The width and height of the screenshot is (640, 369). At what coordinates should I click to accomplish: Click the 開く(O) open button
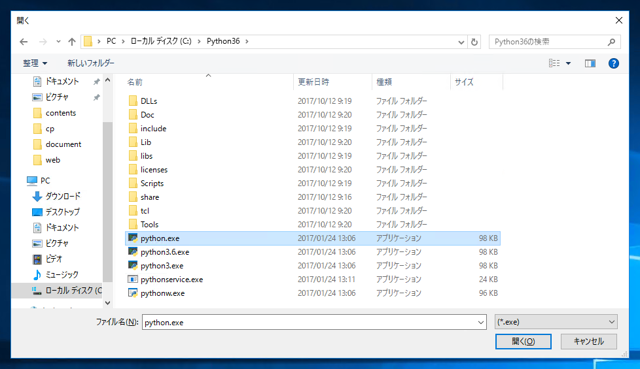pyautogui.click(x=523, y=342)
